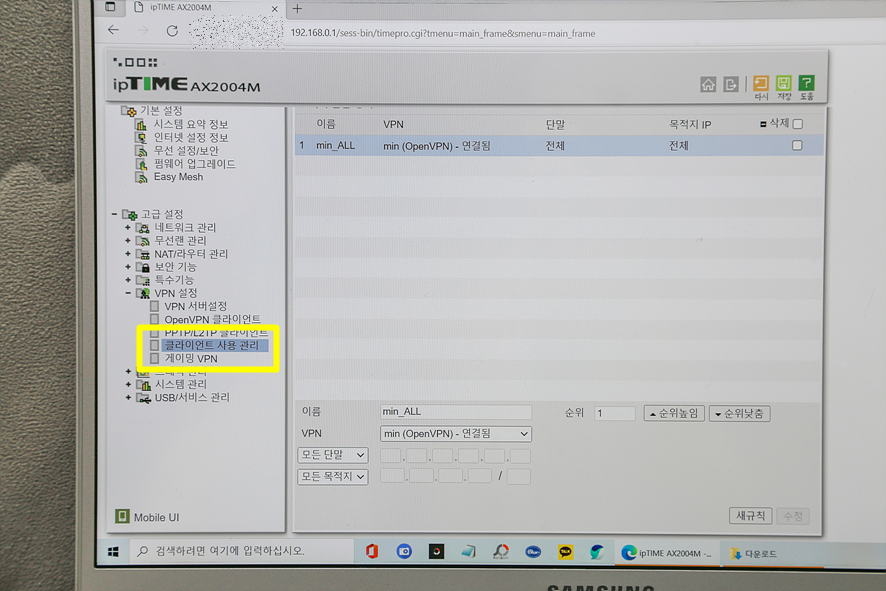This screenshot has width=886, height=591.
Task: Click the home icon in ipTIME header
Action: (708, 85)
